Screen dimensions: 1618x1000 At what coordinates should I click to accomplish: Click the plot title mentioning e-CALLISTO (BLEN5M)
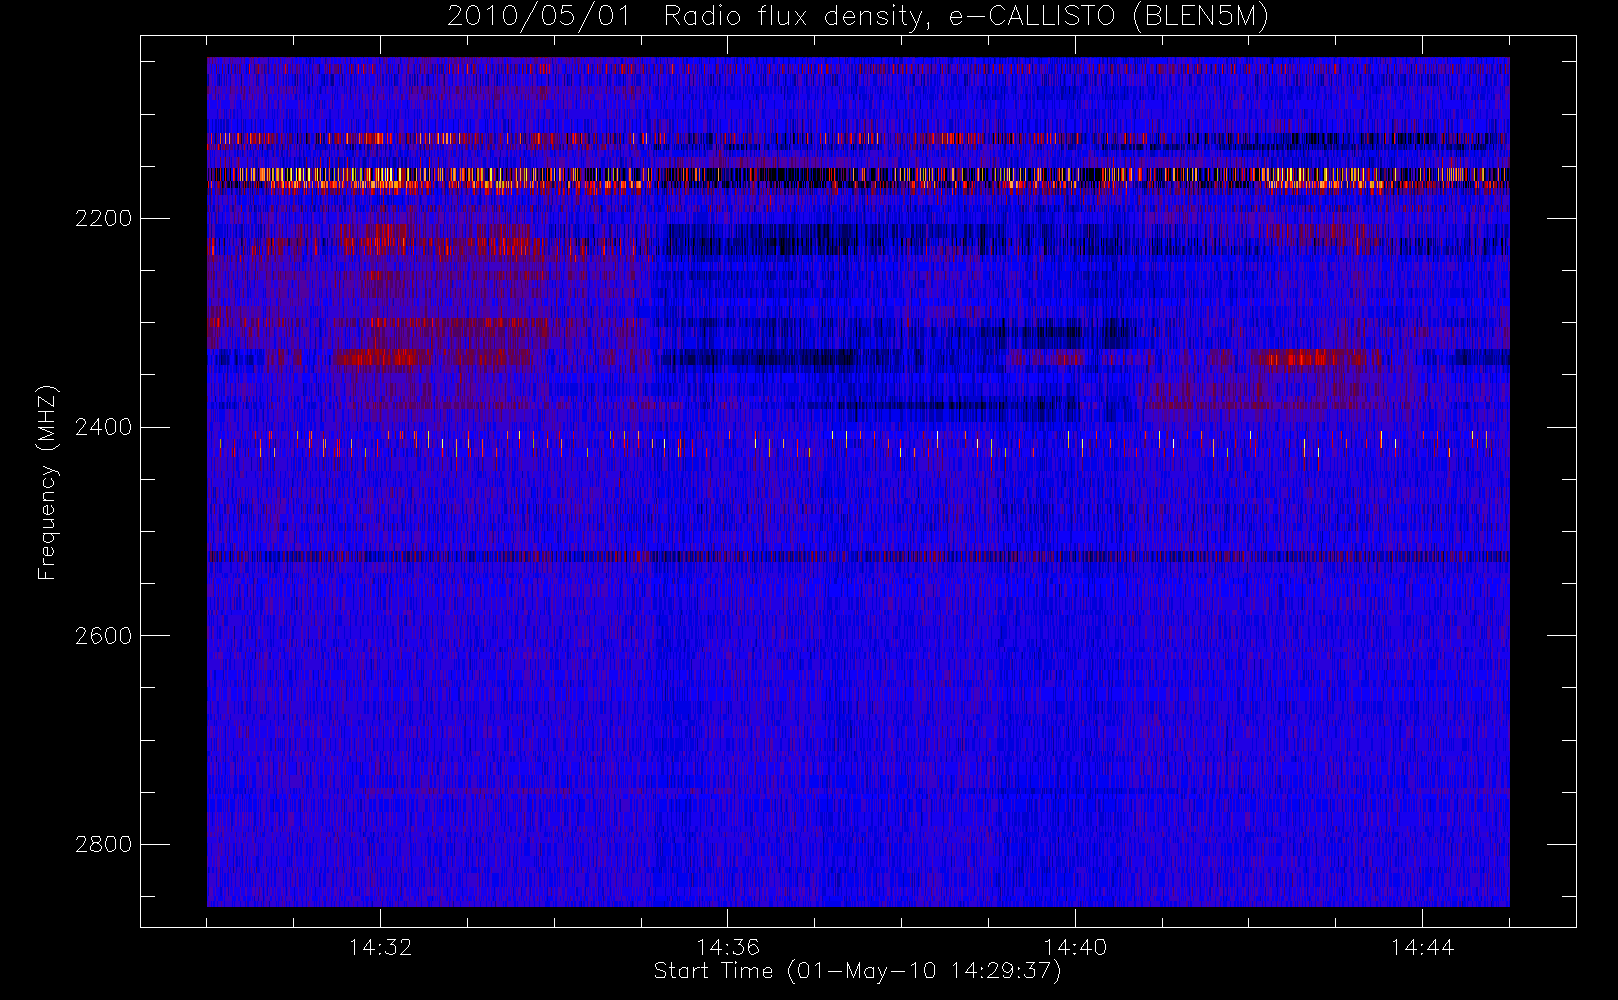[858, 17]
